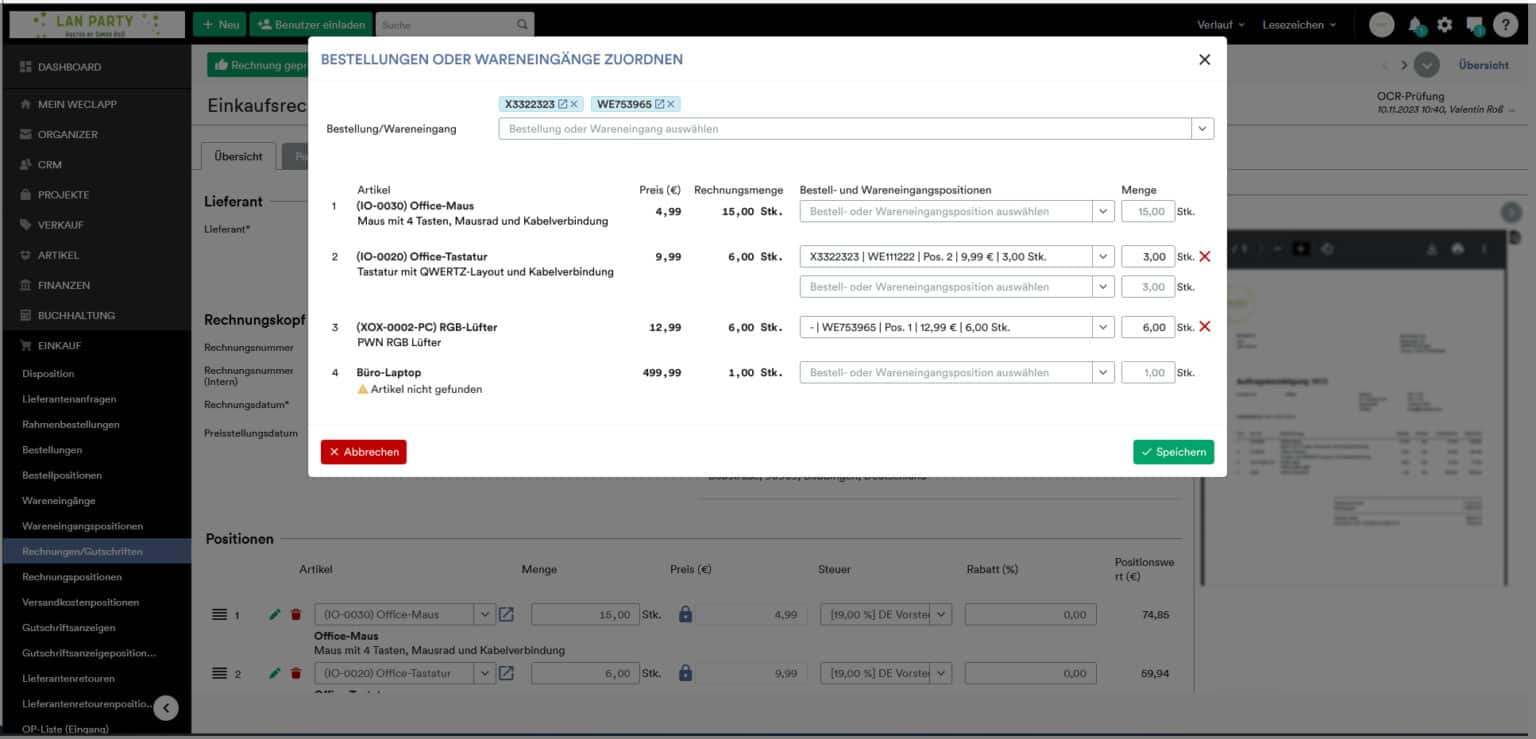Image resolution: width=1536 pixels, height=739 pixels.
Task: Open the settings gear icon
Action: 1444,25
